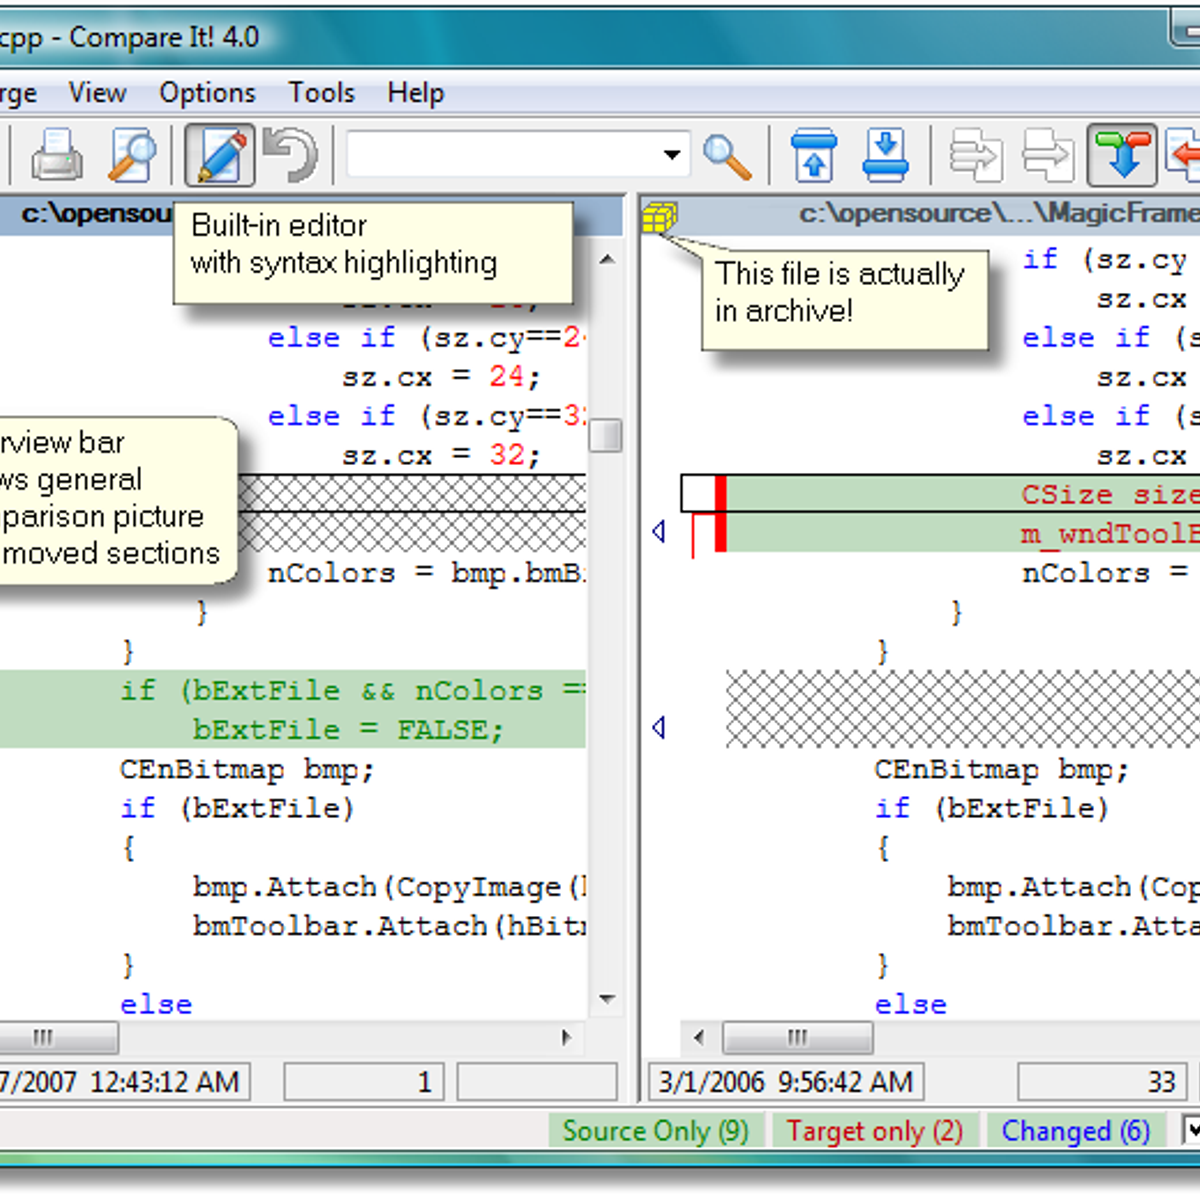Image resolution: width=1200 pixels, height=1200 pixels.
Task: Open the View menu
Action: point(97,93)
